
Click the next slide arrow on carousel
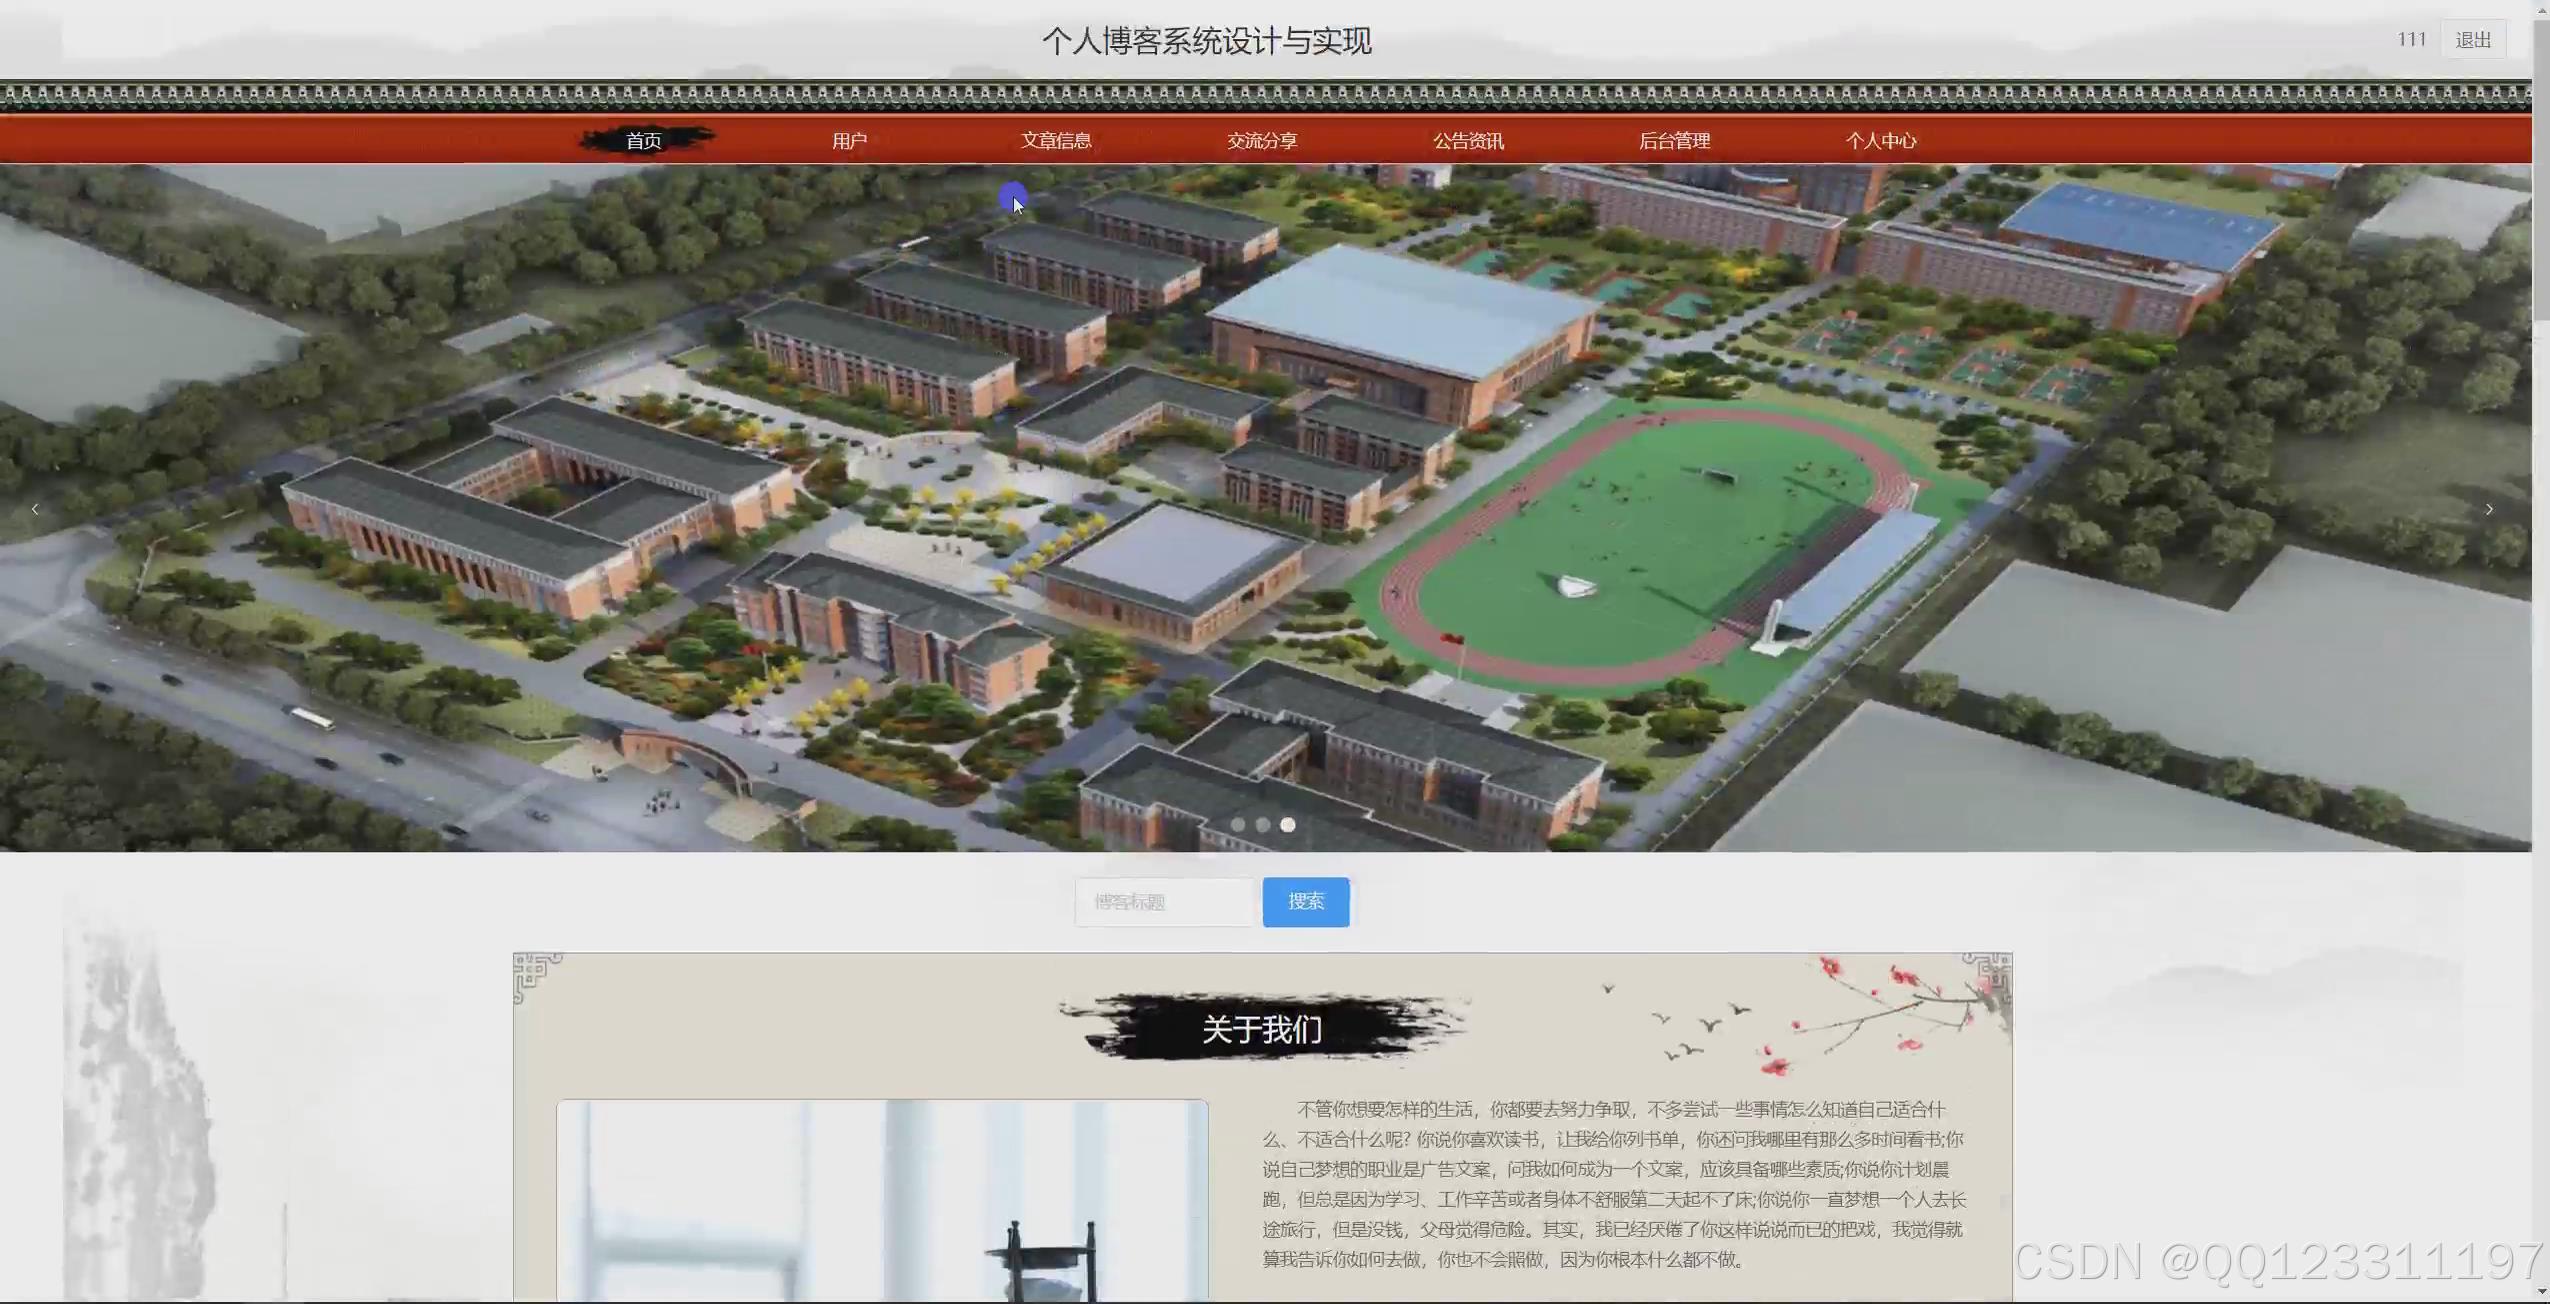pos(2489,510)
